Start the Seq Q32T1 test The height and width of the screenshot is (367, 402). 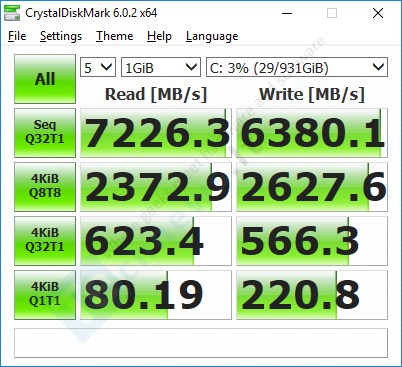45,133
